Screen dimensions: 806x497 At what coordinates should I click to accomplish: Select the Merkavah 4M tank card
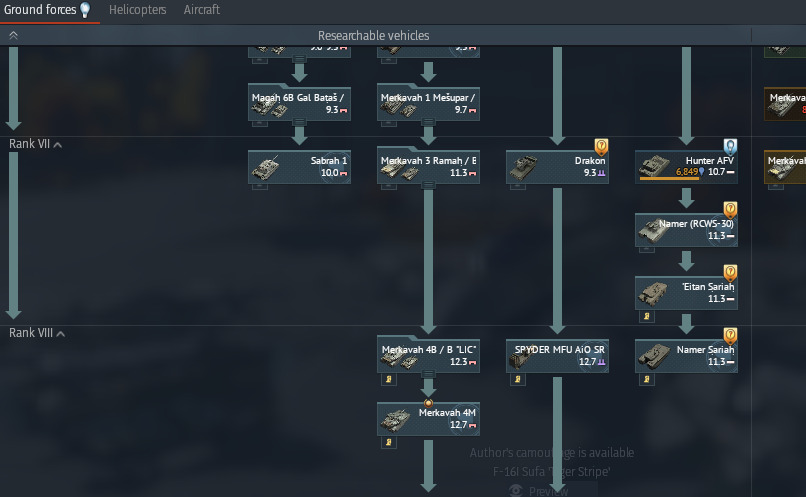tap(428, 419)
